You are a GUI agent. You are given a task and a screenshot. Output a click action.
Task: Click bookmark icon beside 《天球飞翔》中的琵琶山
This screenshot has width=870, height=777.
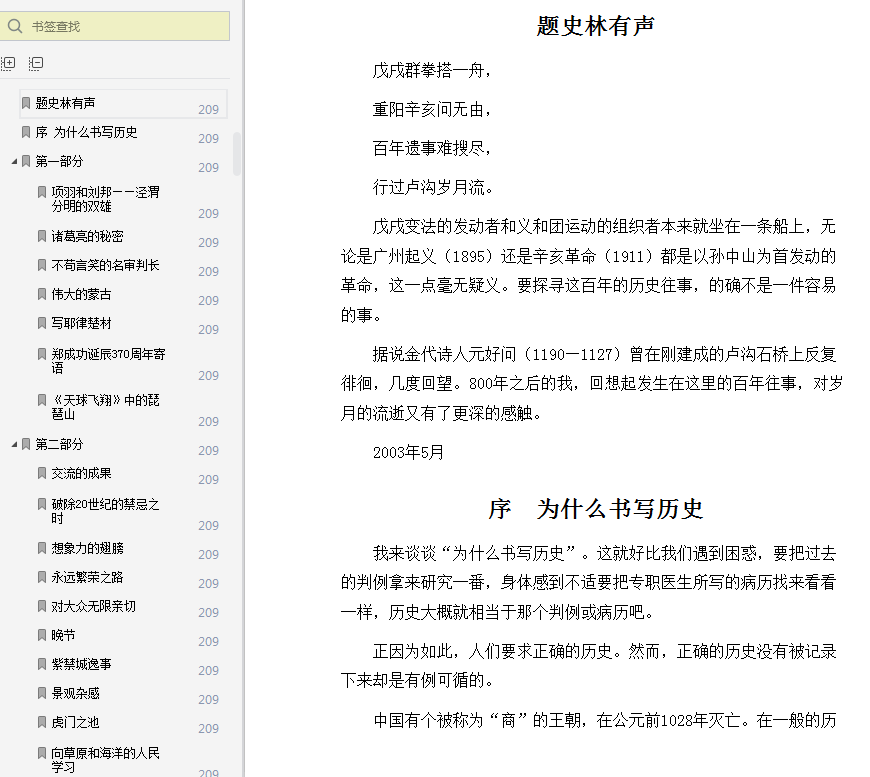point(42,400)
